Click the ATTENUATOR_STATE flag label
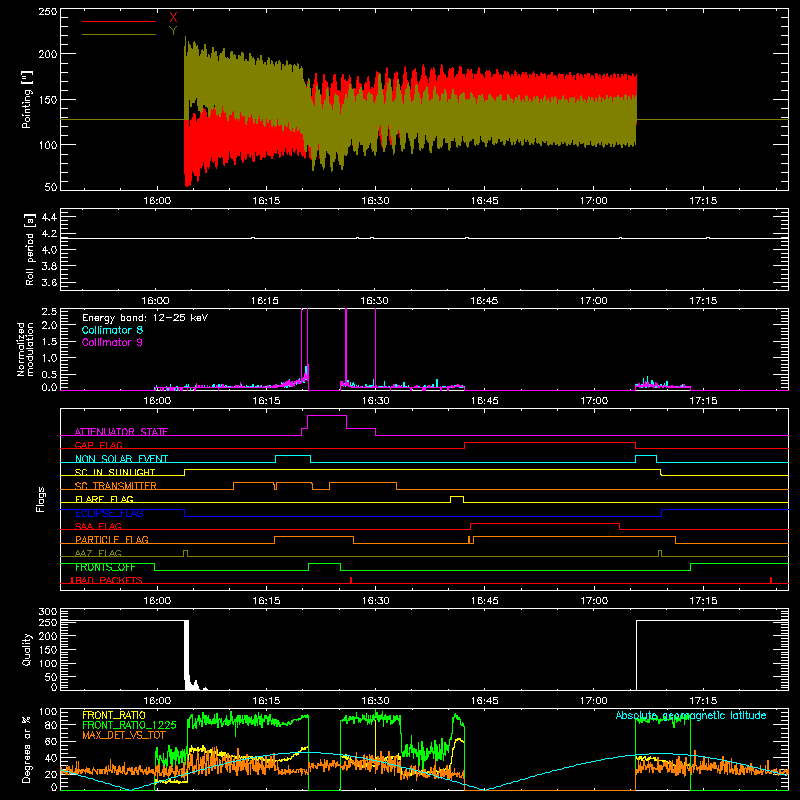The height and width of the screenshot is (800, 800). (121, 432)
